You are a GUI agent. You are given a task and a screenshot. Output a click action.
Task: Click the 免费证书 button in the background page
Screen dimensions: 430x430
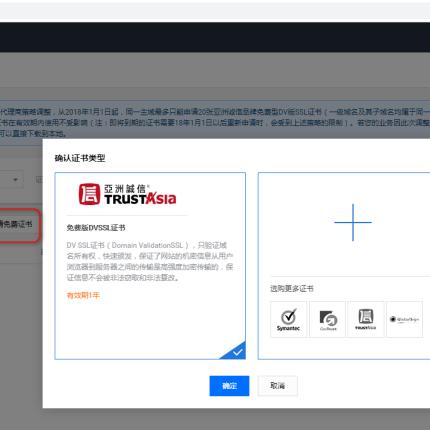pyautogui.click(x=19, y=225)
